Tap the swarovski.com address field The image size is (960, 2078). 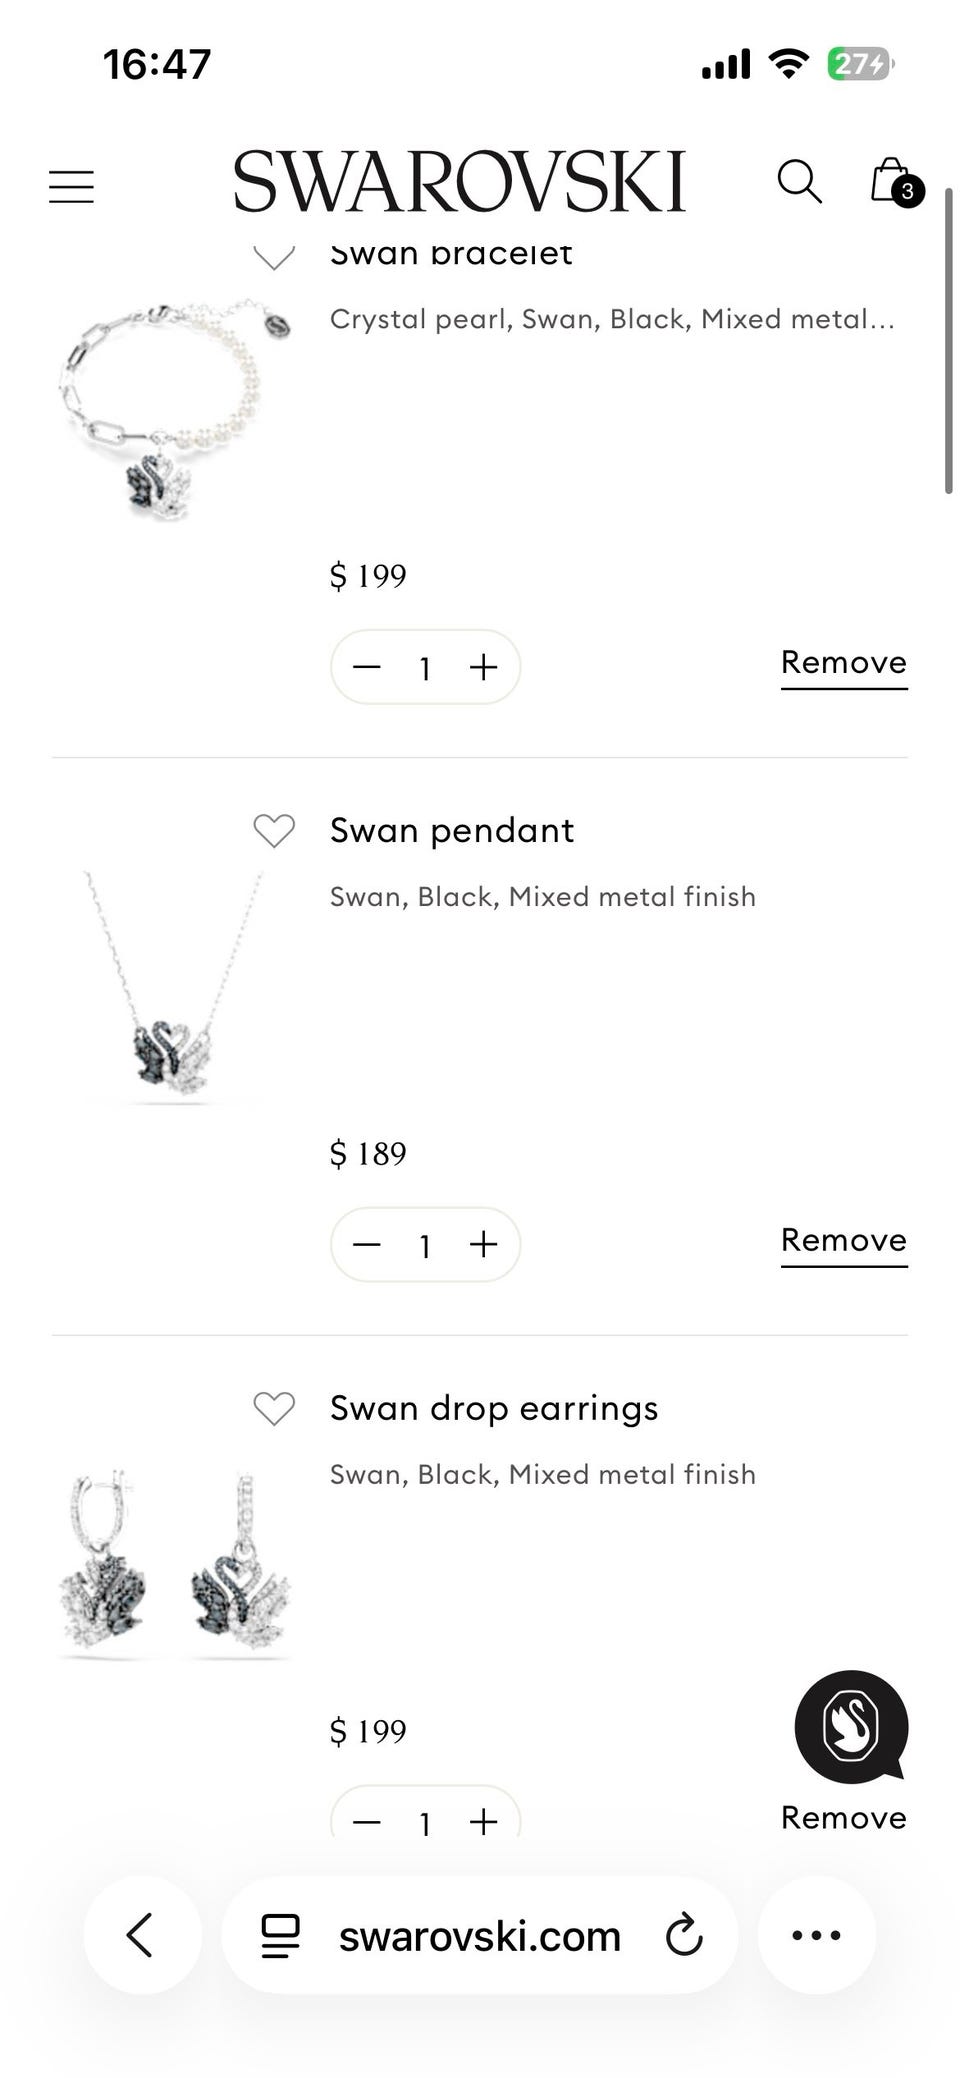(x=479, y=1936)
